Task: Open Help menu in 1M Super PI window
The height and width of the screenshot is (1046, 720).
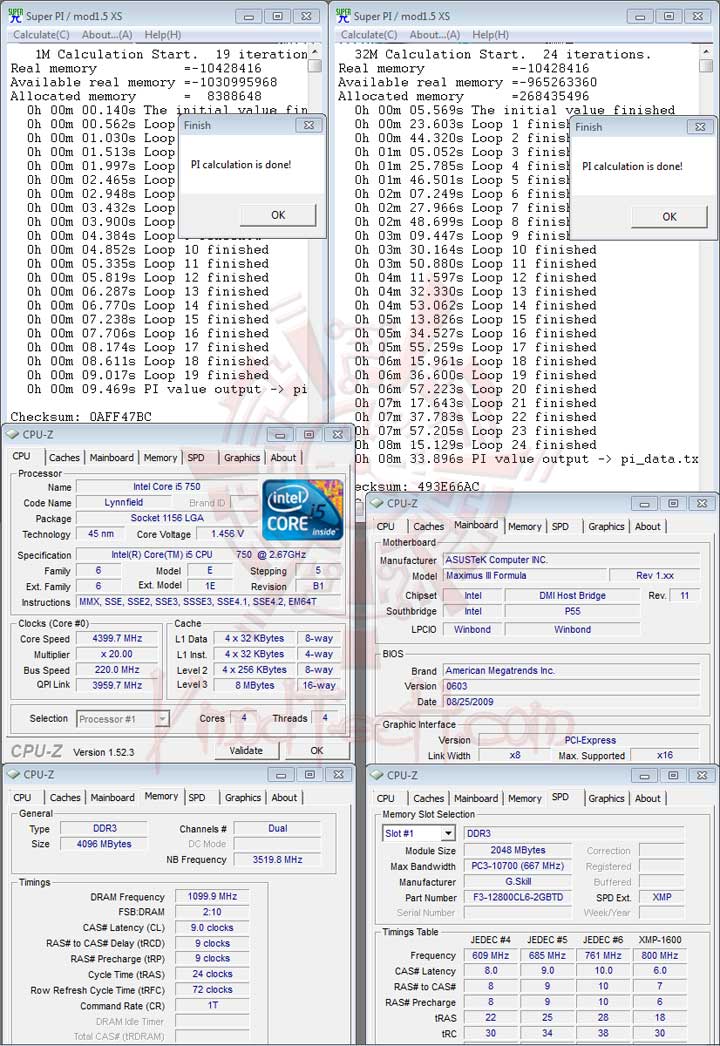Action: (163, 35)
